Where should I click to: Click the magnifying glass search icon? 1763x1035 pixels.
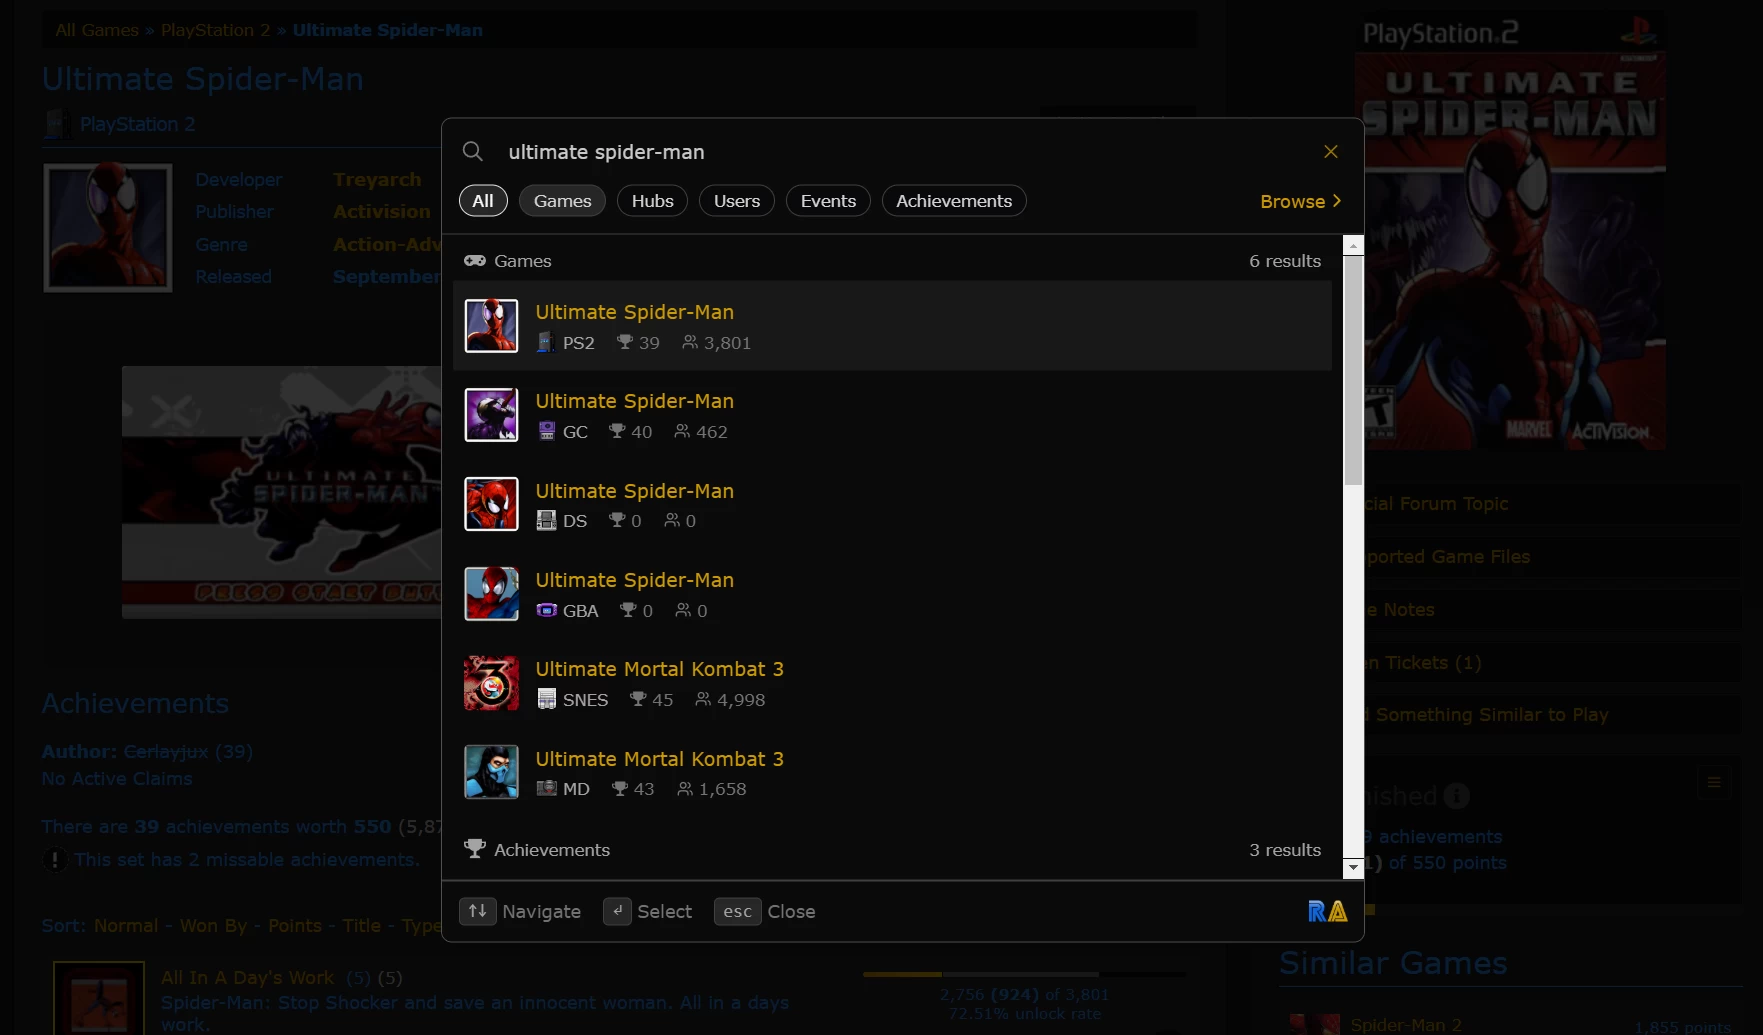pyautogui.click(x=473, y=151)
